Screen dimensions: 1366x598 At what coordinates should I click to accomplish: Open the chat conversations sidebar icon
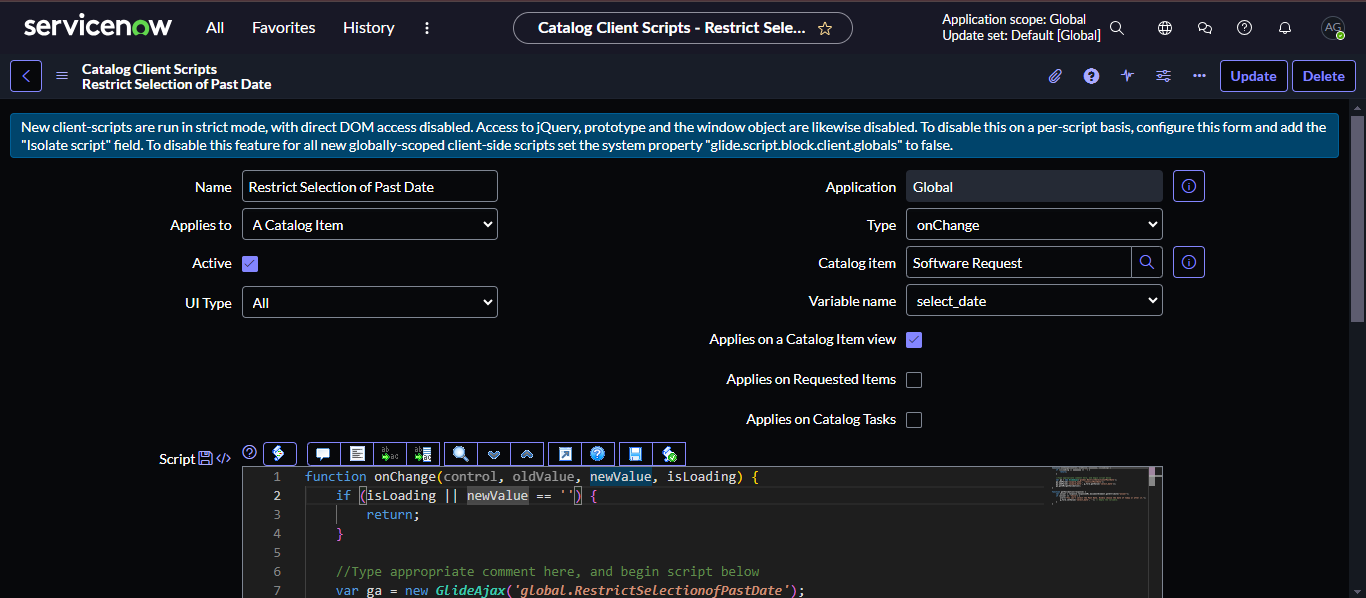(x=1205, y=28)
